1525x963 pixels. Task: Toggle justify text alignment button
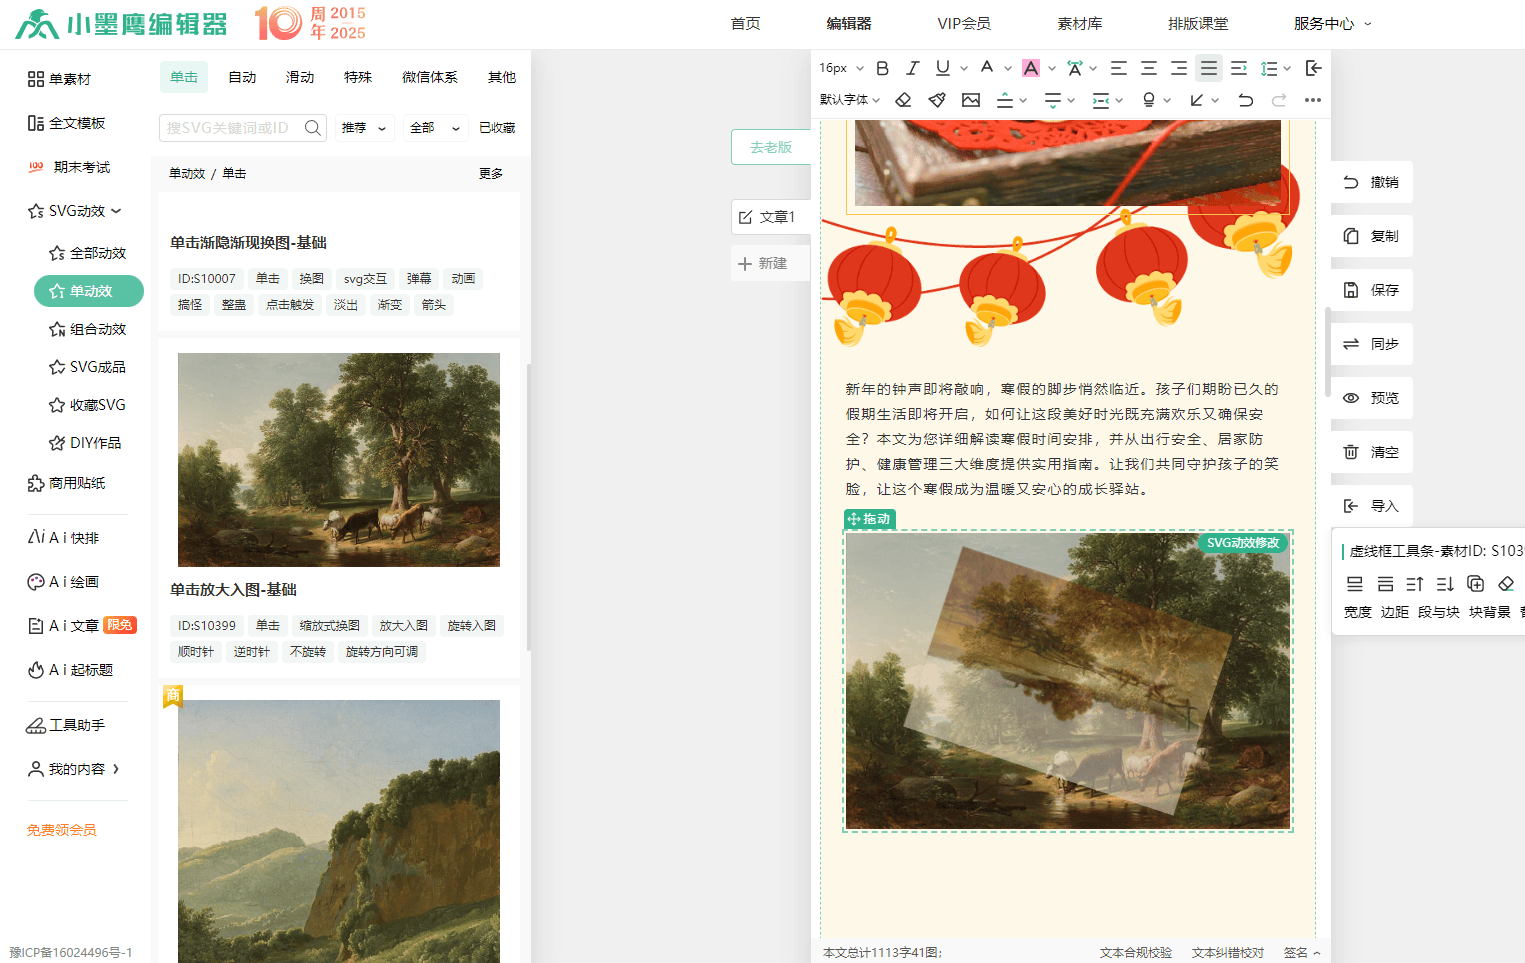pyautogui.click(x=1209, y=68)
